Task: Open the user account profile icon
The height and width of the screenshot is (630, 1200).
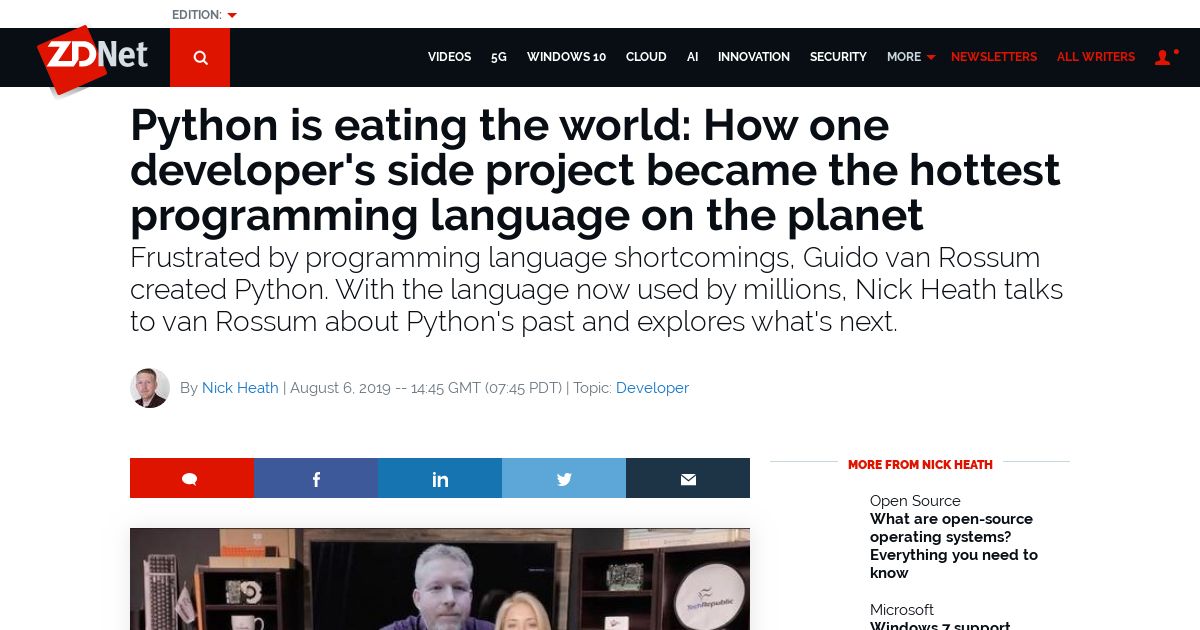Action: (1162, 58)
